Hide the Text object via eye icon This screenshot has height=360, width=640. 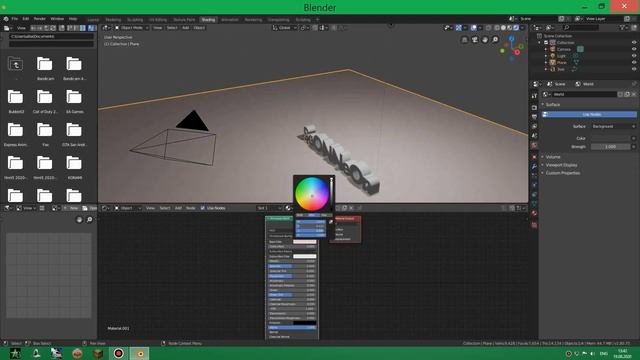coord(634,69)
